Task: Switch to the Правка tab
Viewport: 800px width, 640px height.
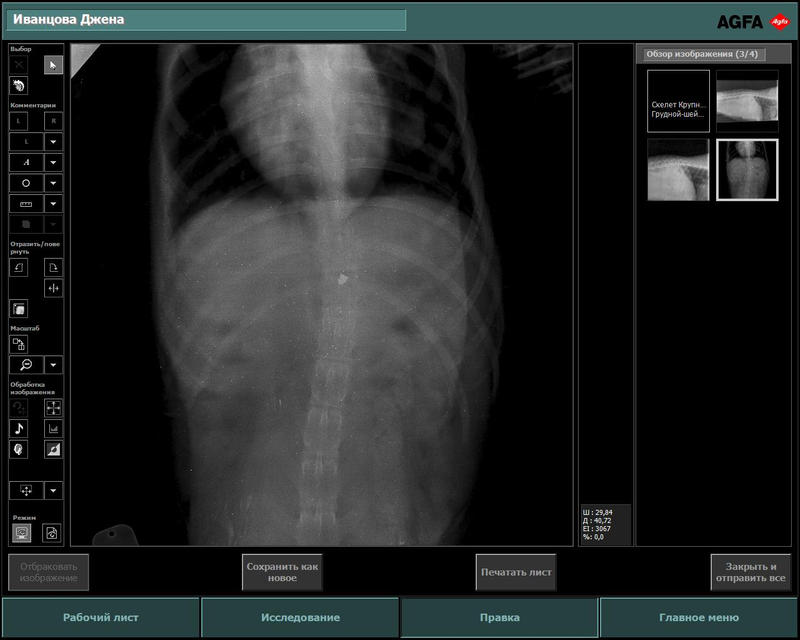Action: click(499, 618)
